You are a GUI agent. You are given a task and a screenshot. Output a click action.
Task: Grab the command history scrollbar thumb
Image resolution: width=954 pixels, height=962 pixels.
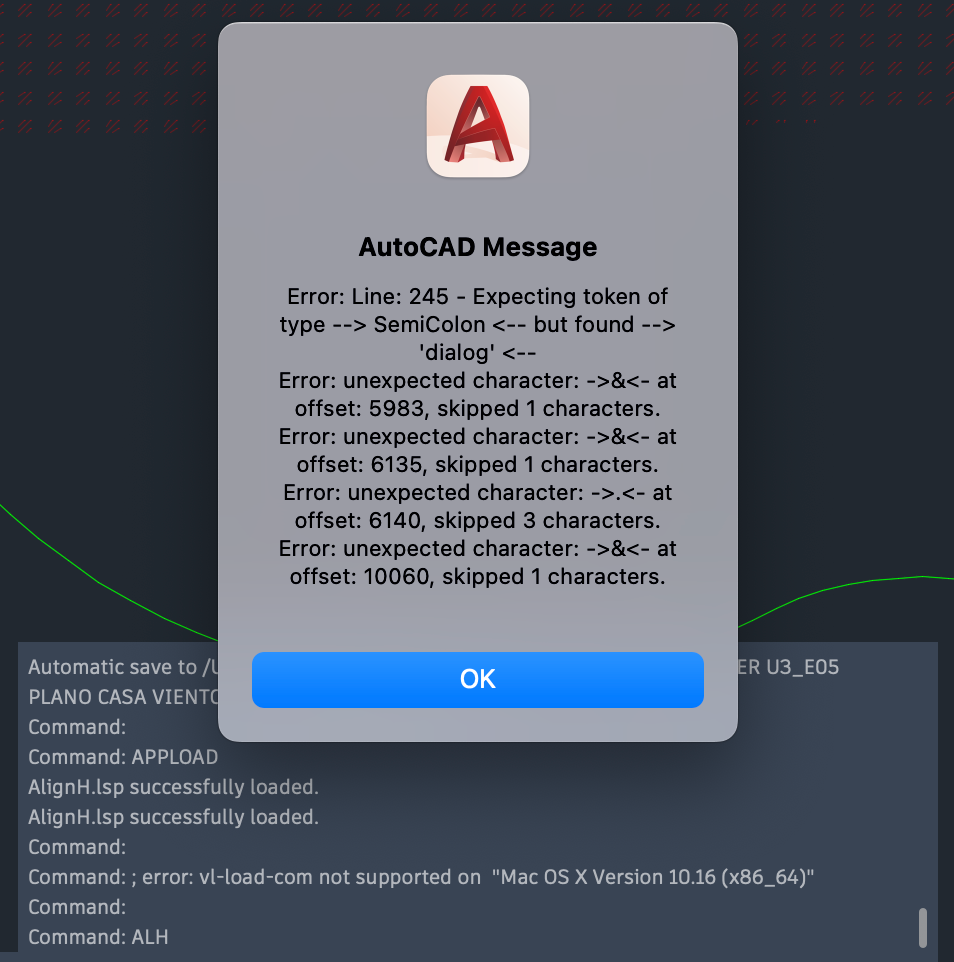[922, 928]
